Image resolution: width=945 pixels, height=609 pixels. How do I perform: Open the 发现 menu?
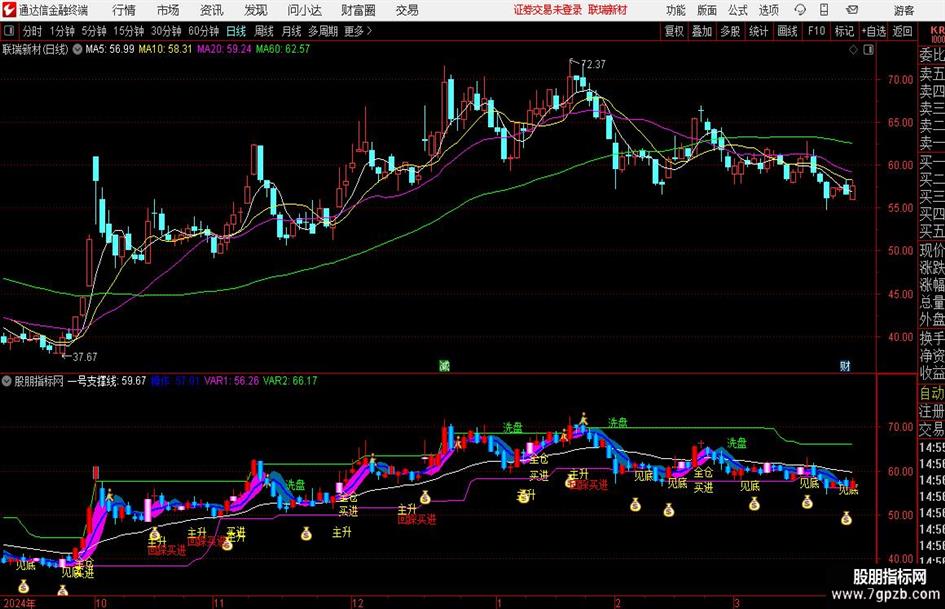pyautogui.click(x=256, y=10)
